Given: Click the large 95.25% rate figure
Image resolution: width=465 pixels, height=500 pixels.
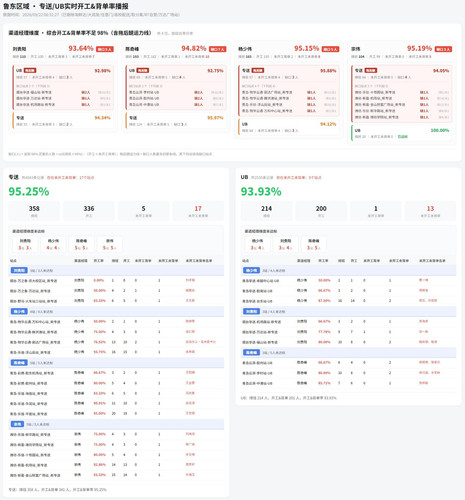Looking at the screenshot, I should (29, 192).
